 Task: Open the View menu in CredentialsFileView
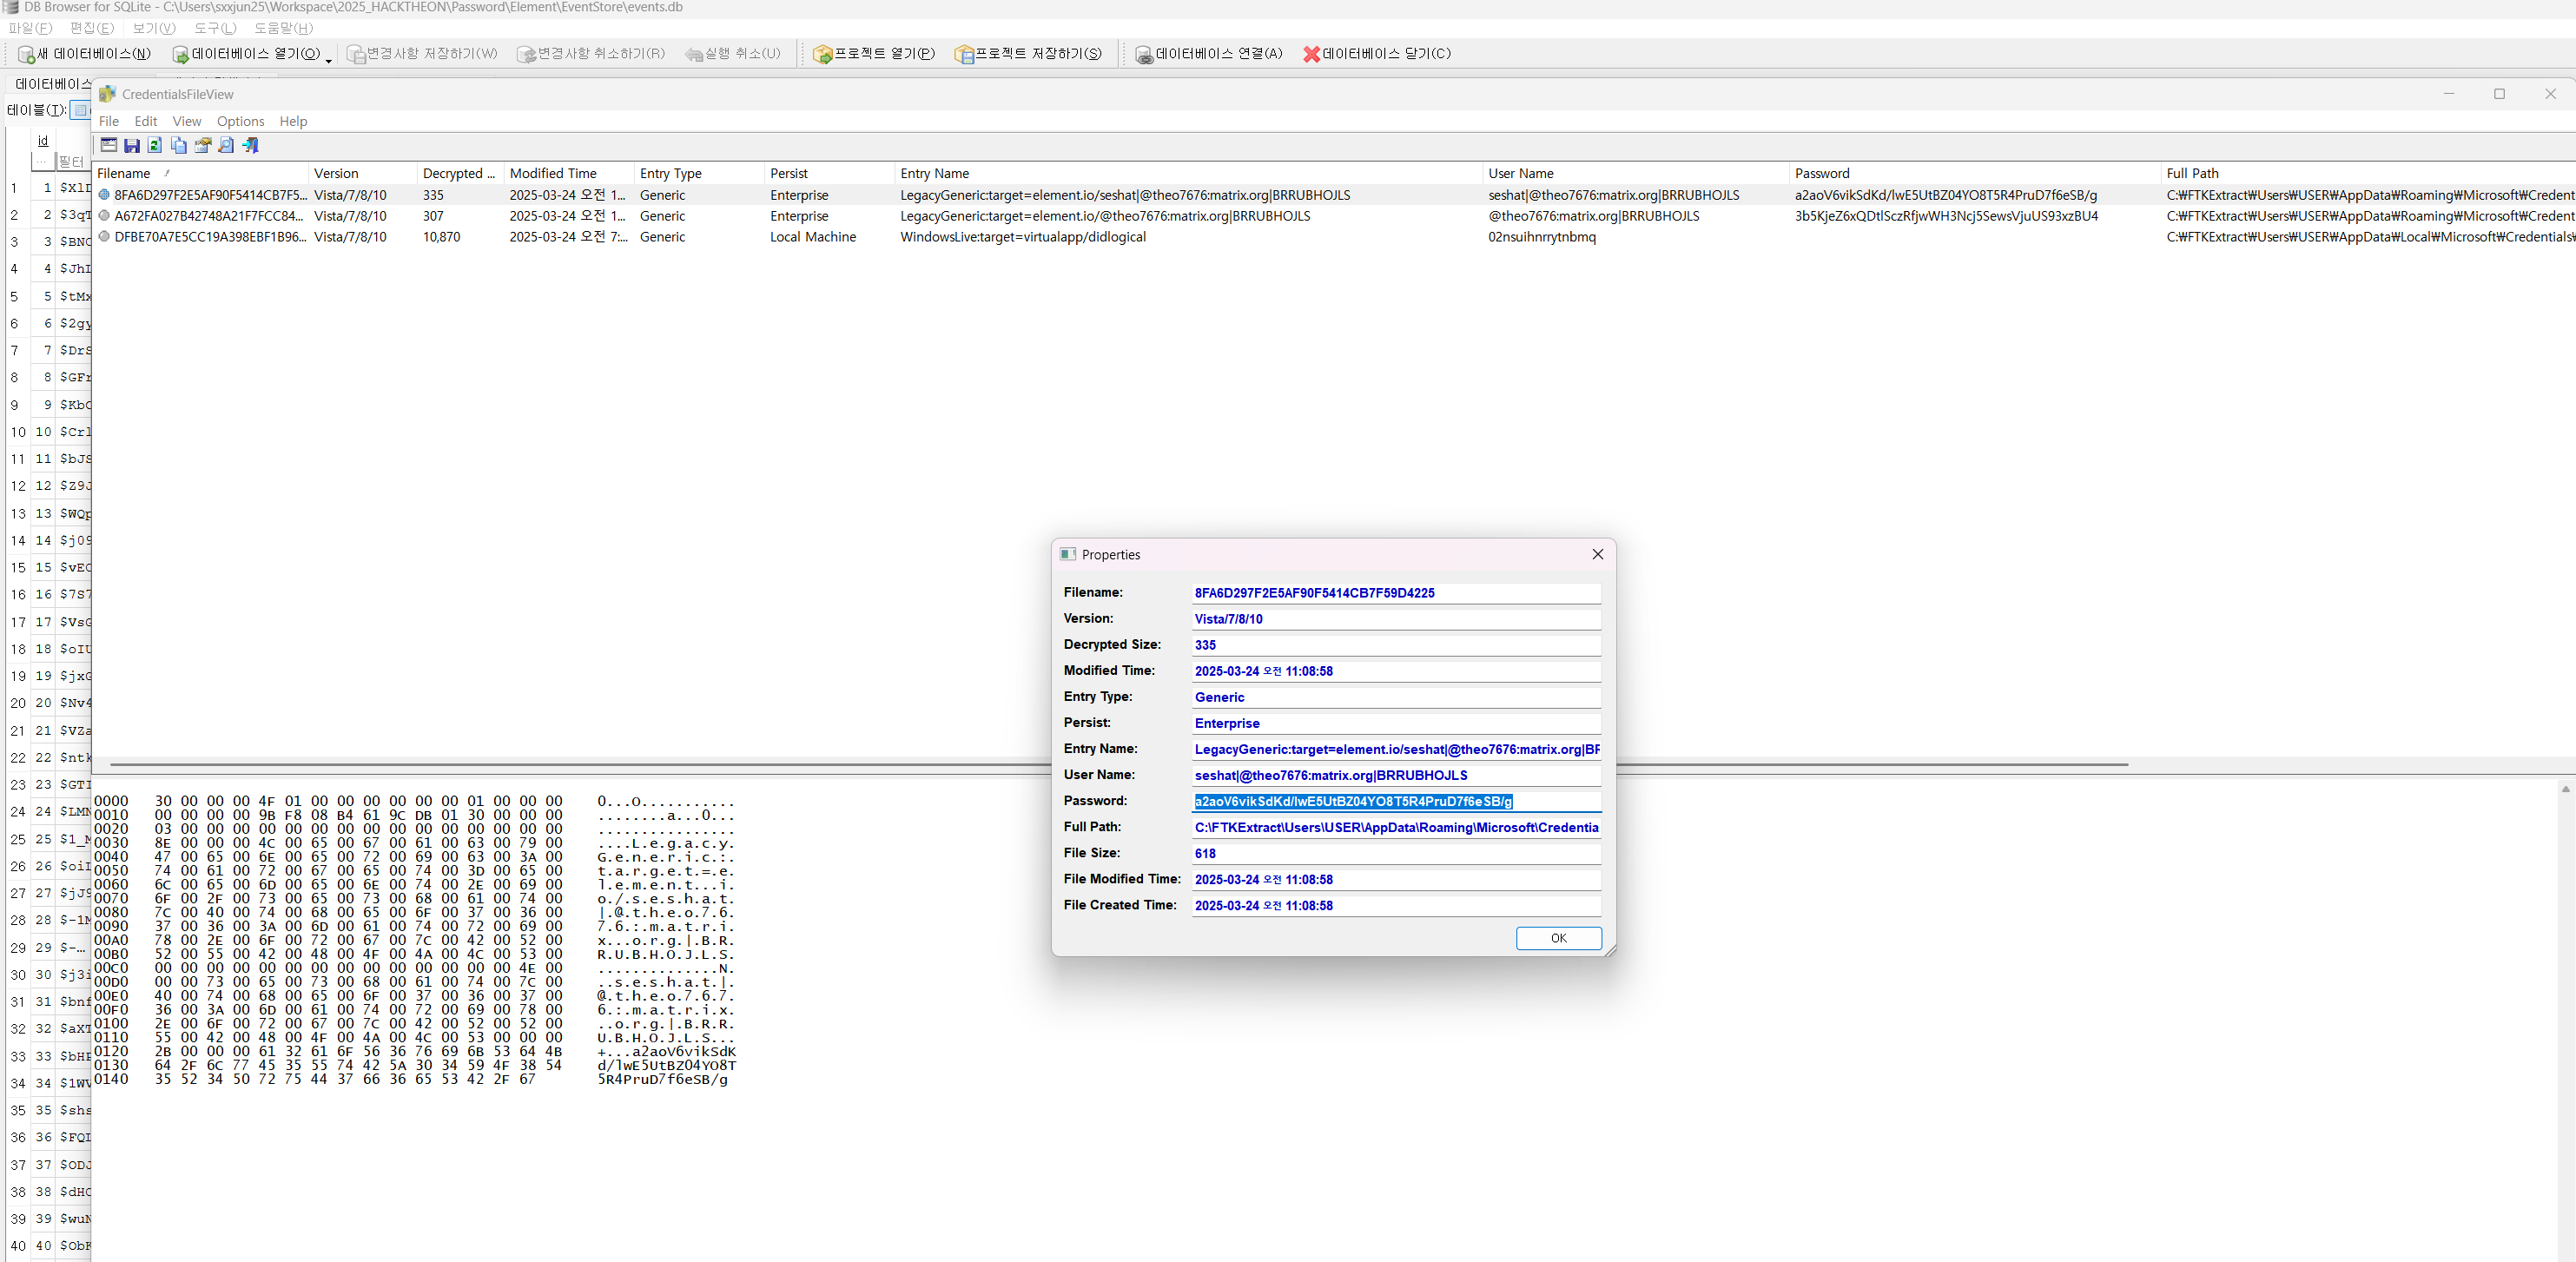click(187, 121)
